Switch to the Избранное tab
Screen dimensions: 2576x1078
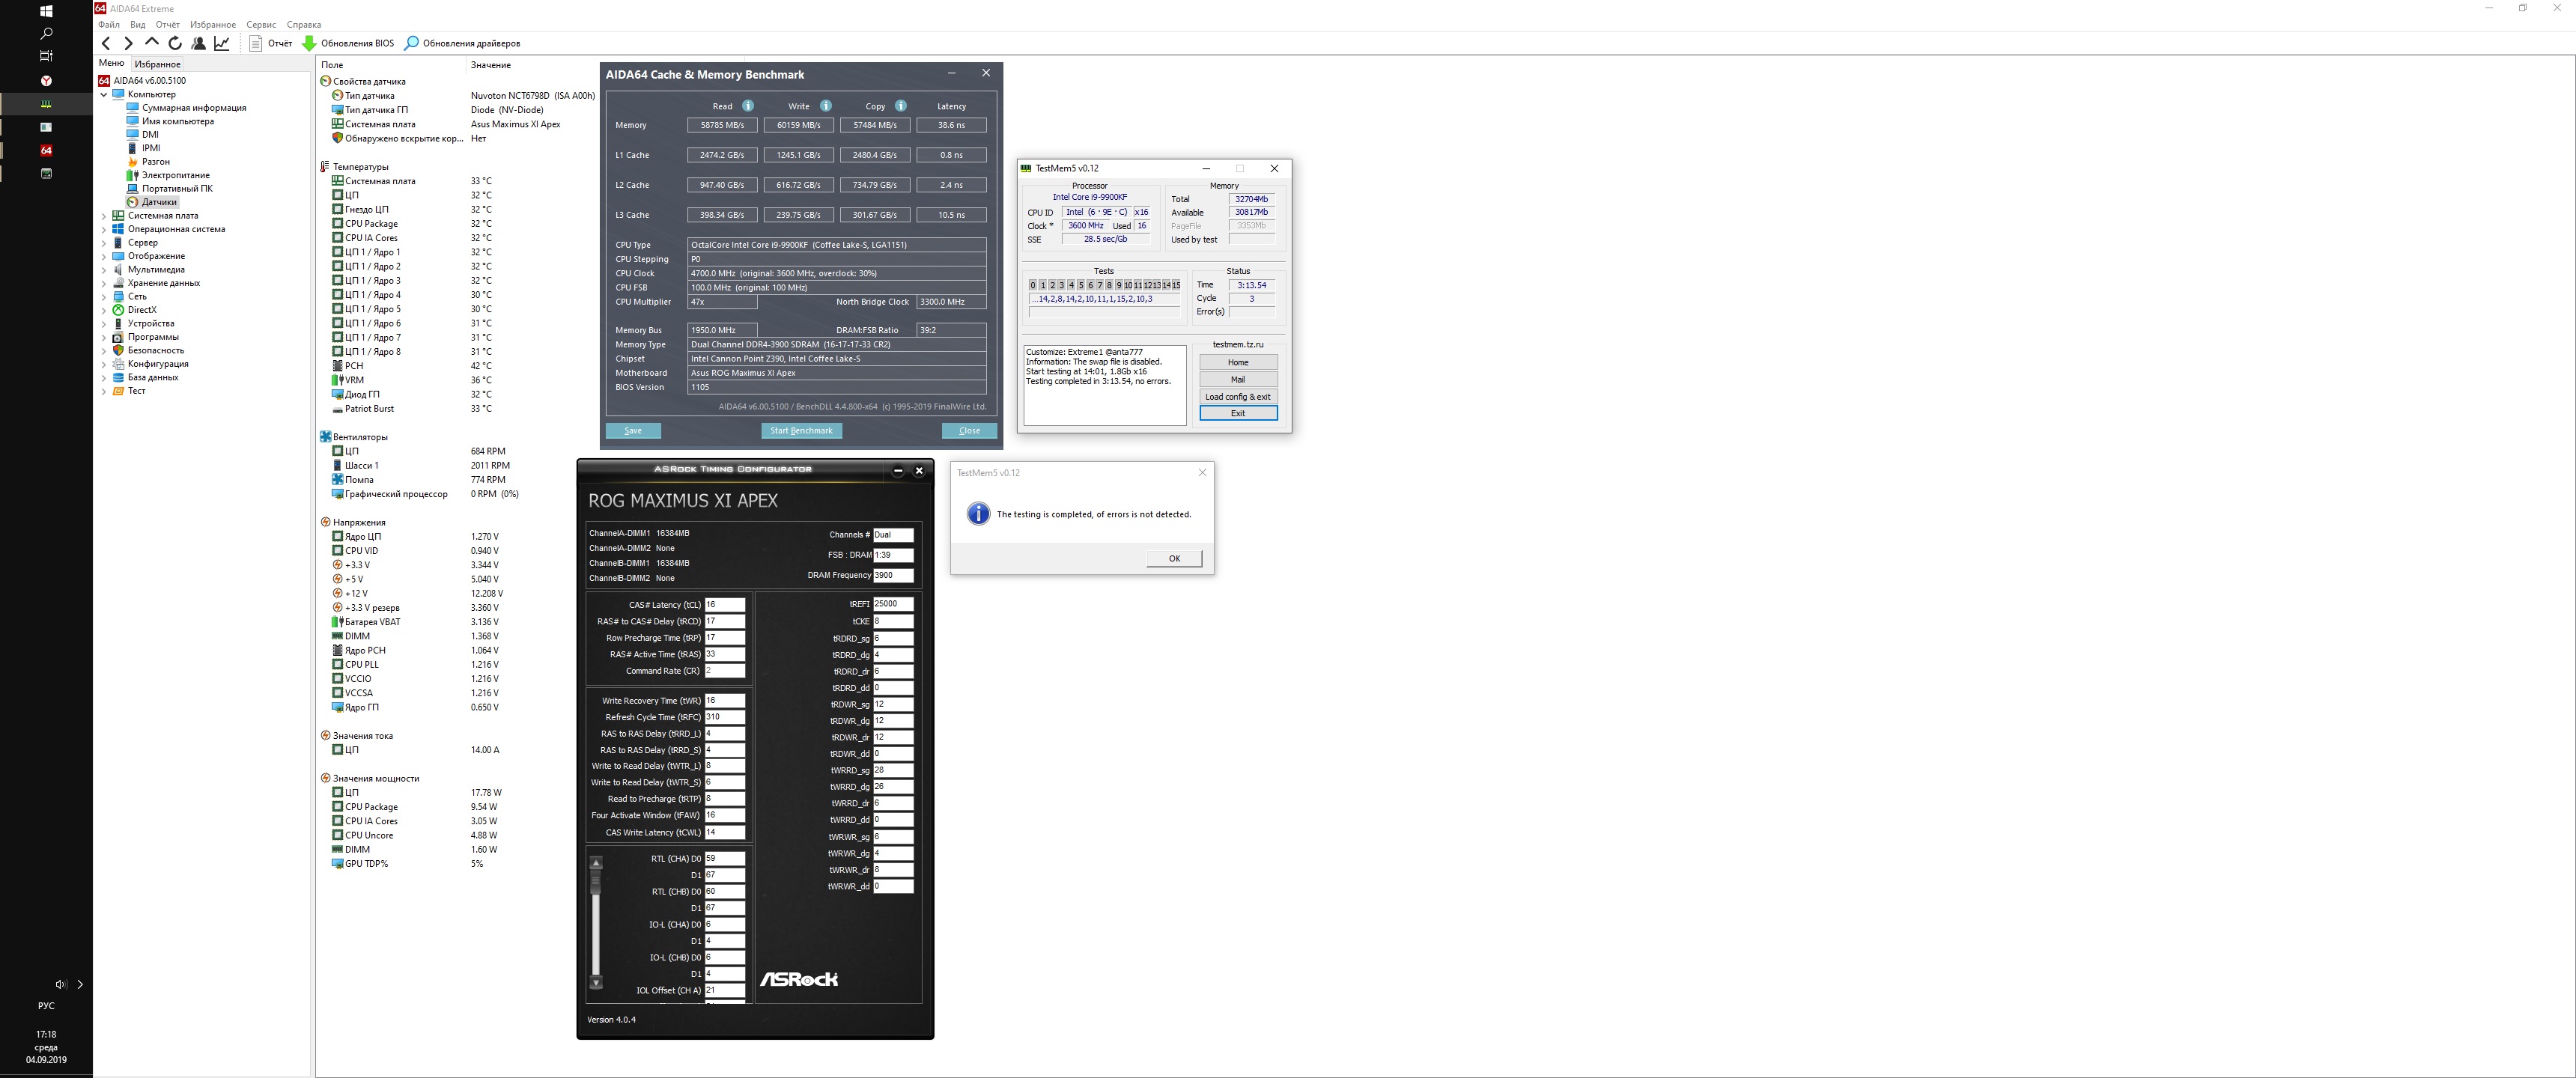pos(158,64)
